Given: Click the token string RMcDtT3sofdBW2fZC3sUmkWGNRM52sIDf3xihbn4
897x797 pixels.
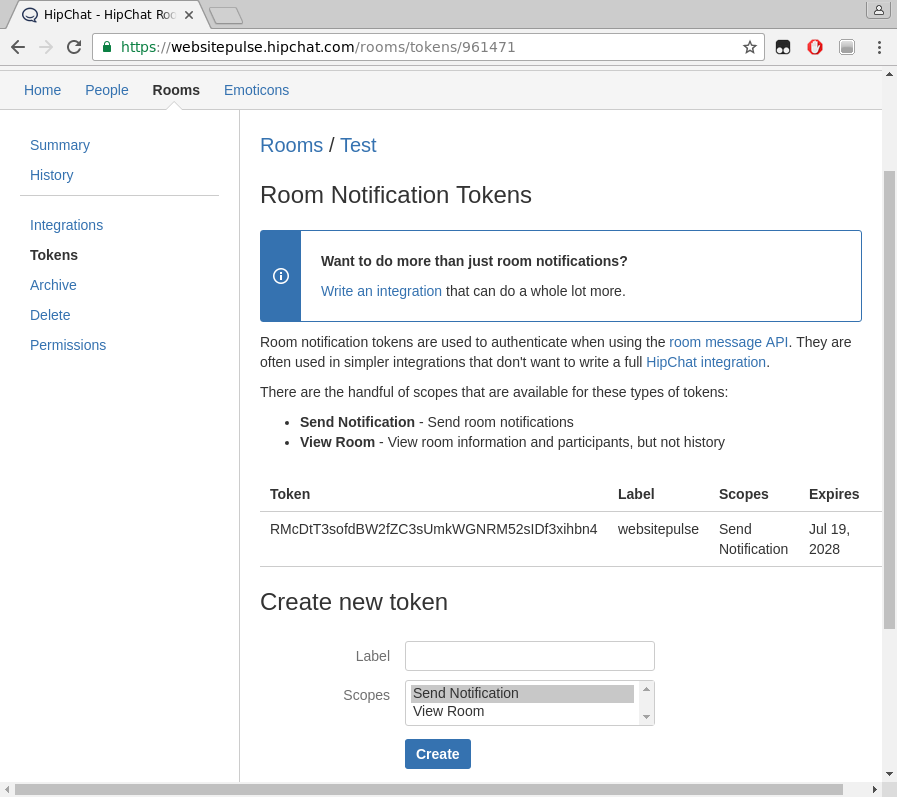Looking at the screenshot, I should [434, 529].
